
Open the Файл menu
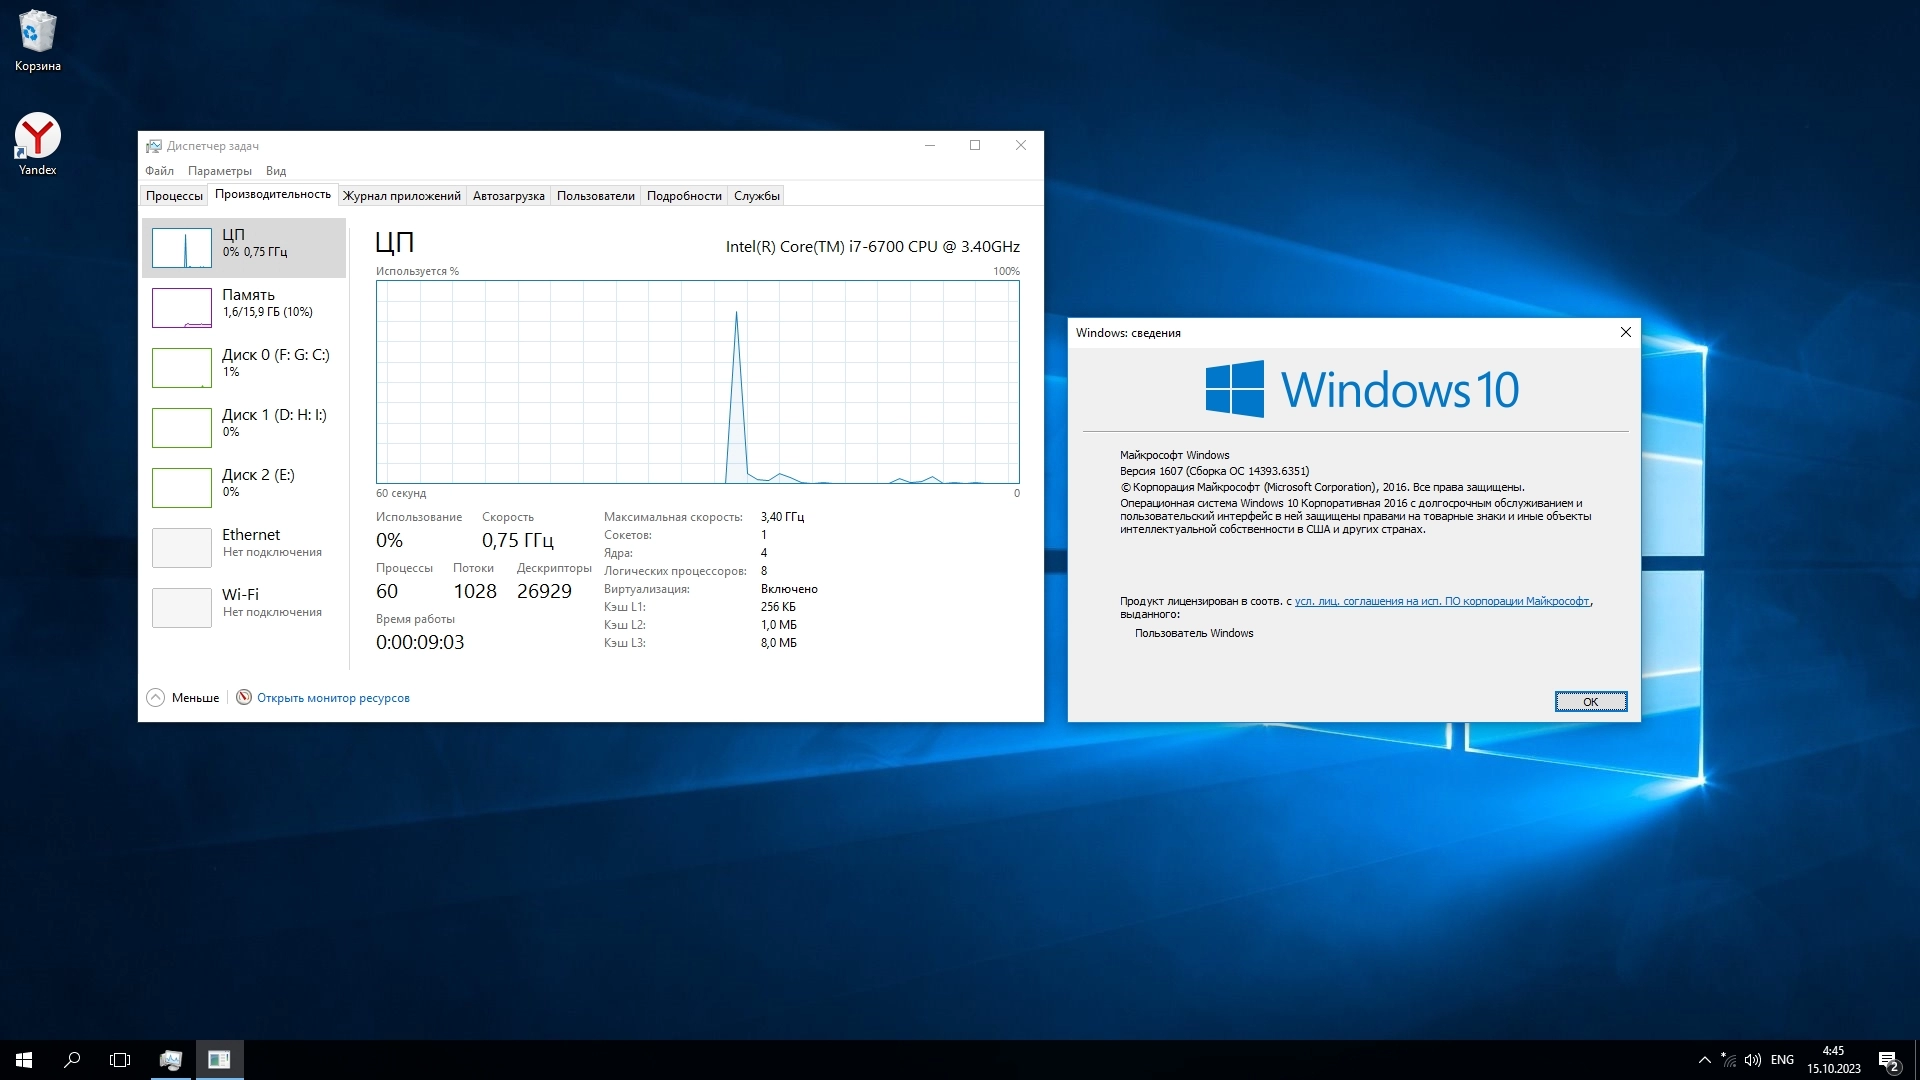(x=159, y=171)
